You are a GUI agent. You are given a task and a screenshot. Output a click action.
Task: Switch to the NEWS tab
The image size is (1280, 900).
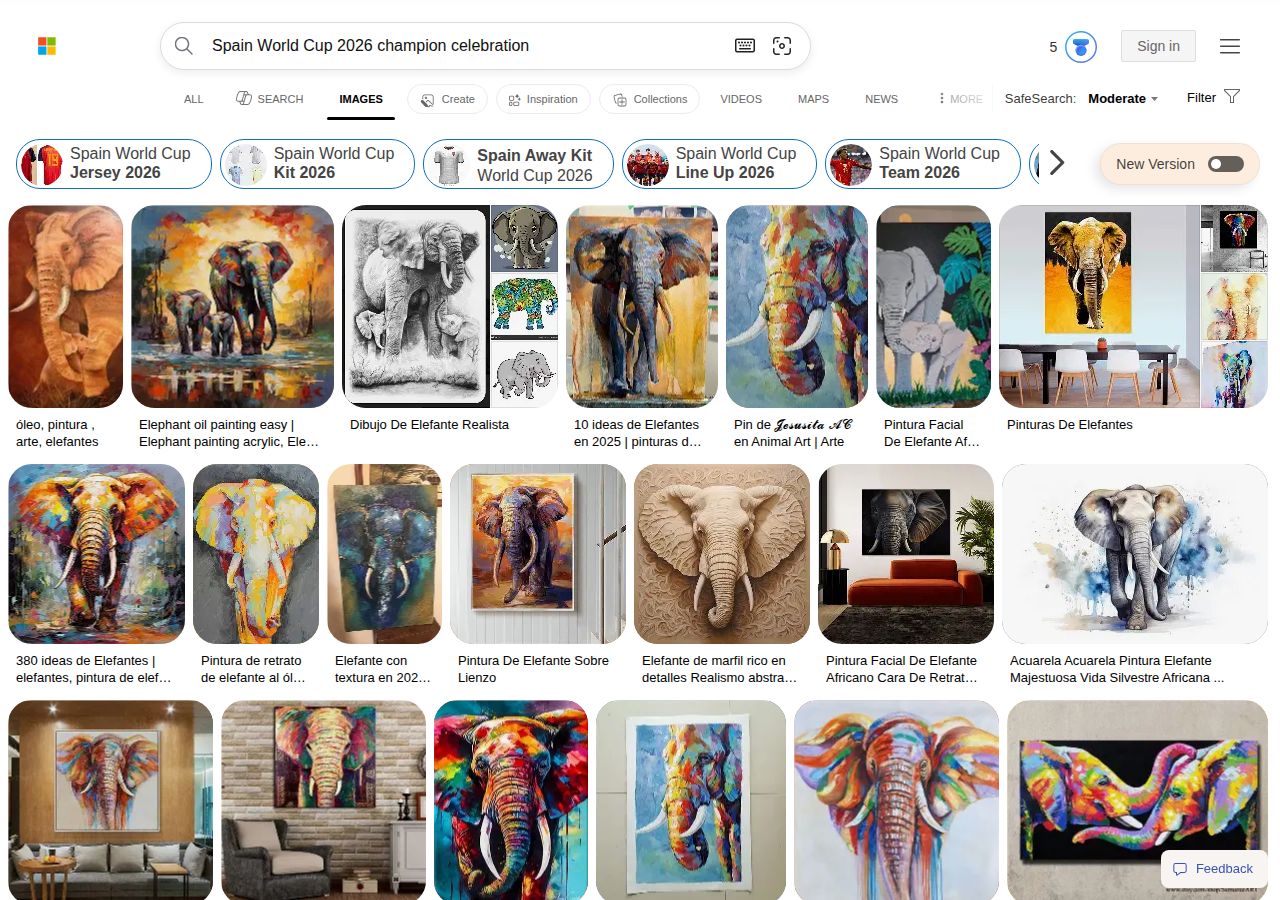pos(881,99)
